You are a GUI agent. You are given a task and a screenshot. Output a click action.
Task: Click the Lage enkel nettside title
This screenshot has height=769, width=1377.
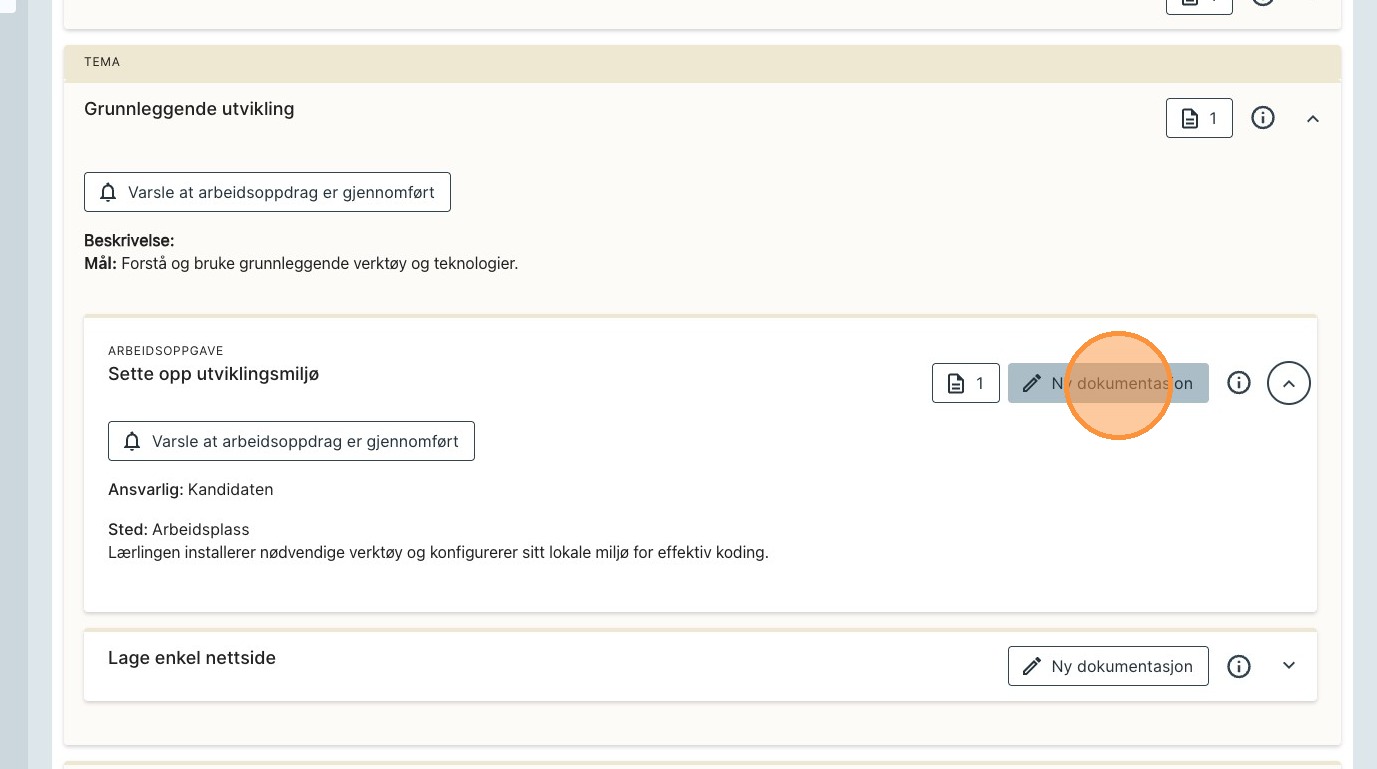coord(192,658)
